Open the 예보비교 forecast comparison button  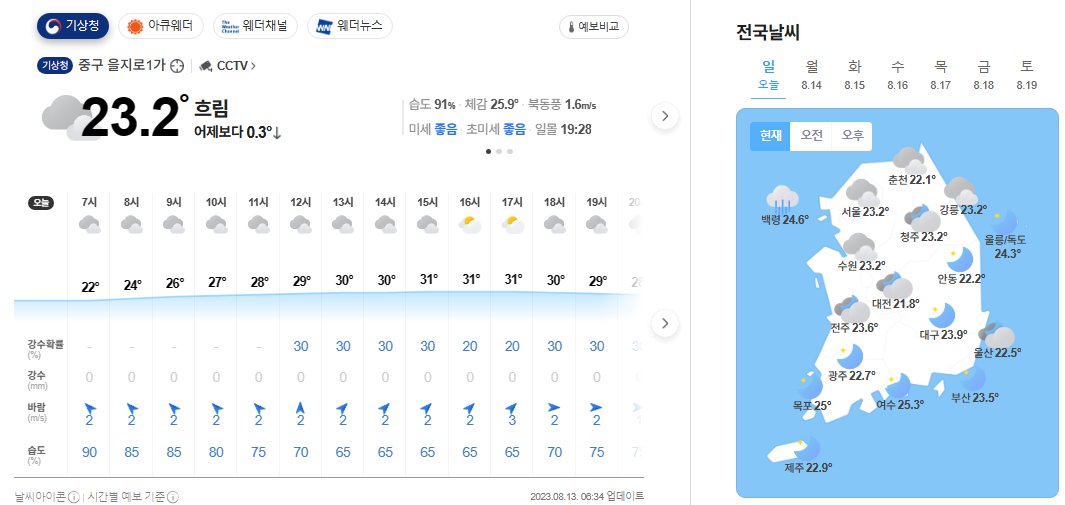point(594,27)
